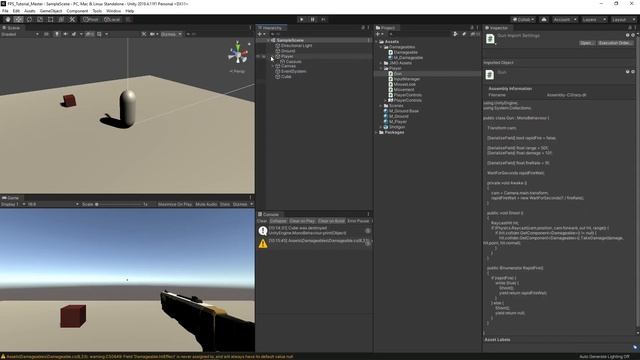The height and width of the screenshot is (360, 640).
Task: Open the cloud Services icon
Action: coord(544,20)
